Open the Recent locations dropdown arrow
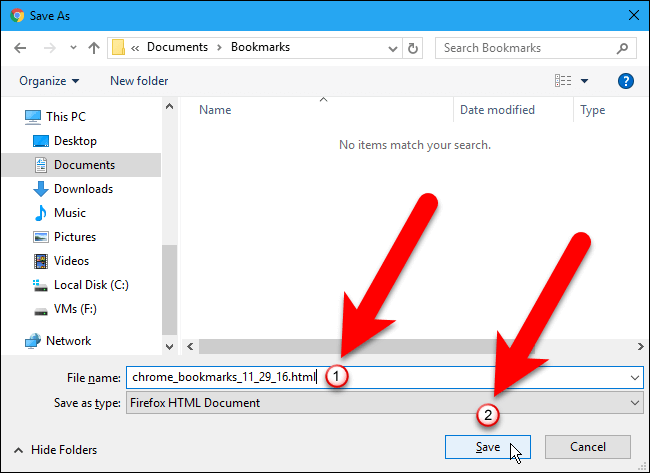This screenshot has height=473, width=650. [x=73, y=48]
